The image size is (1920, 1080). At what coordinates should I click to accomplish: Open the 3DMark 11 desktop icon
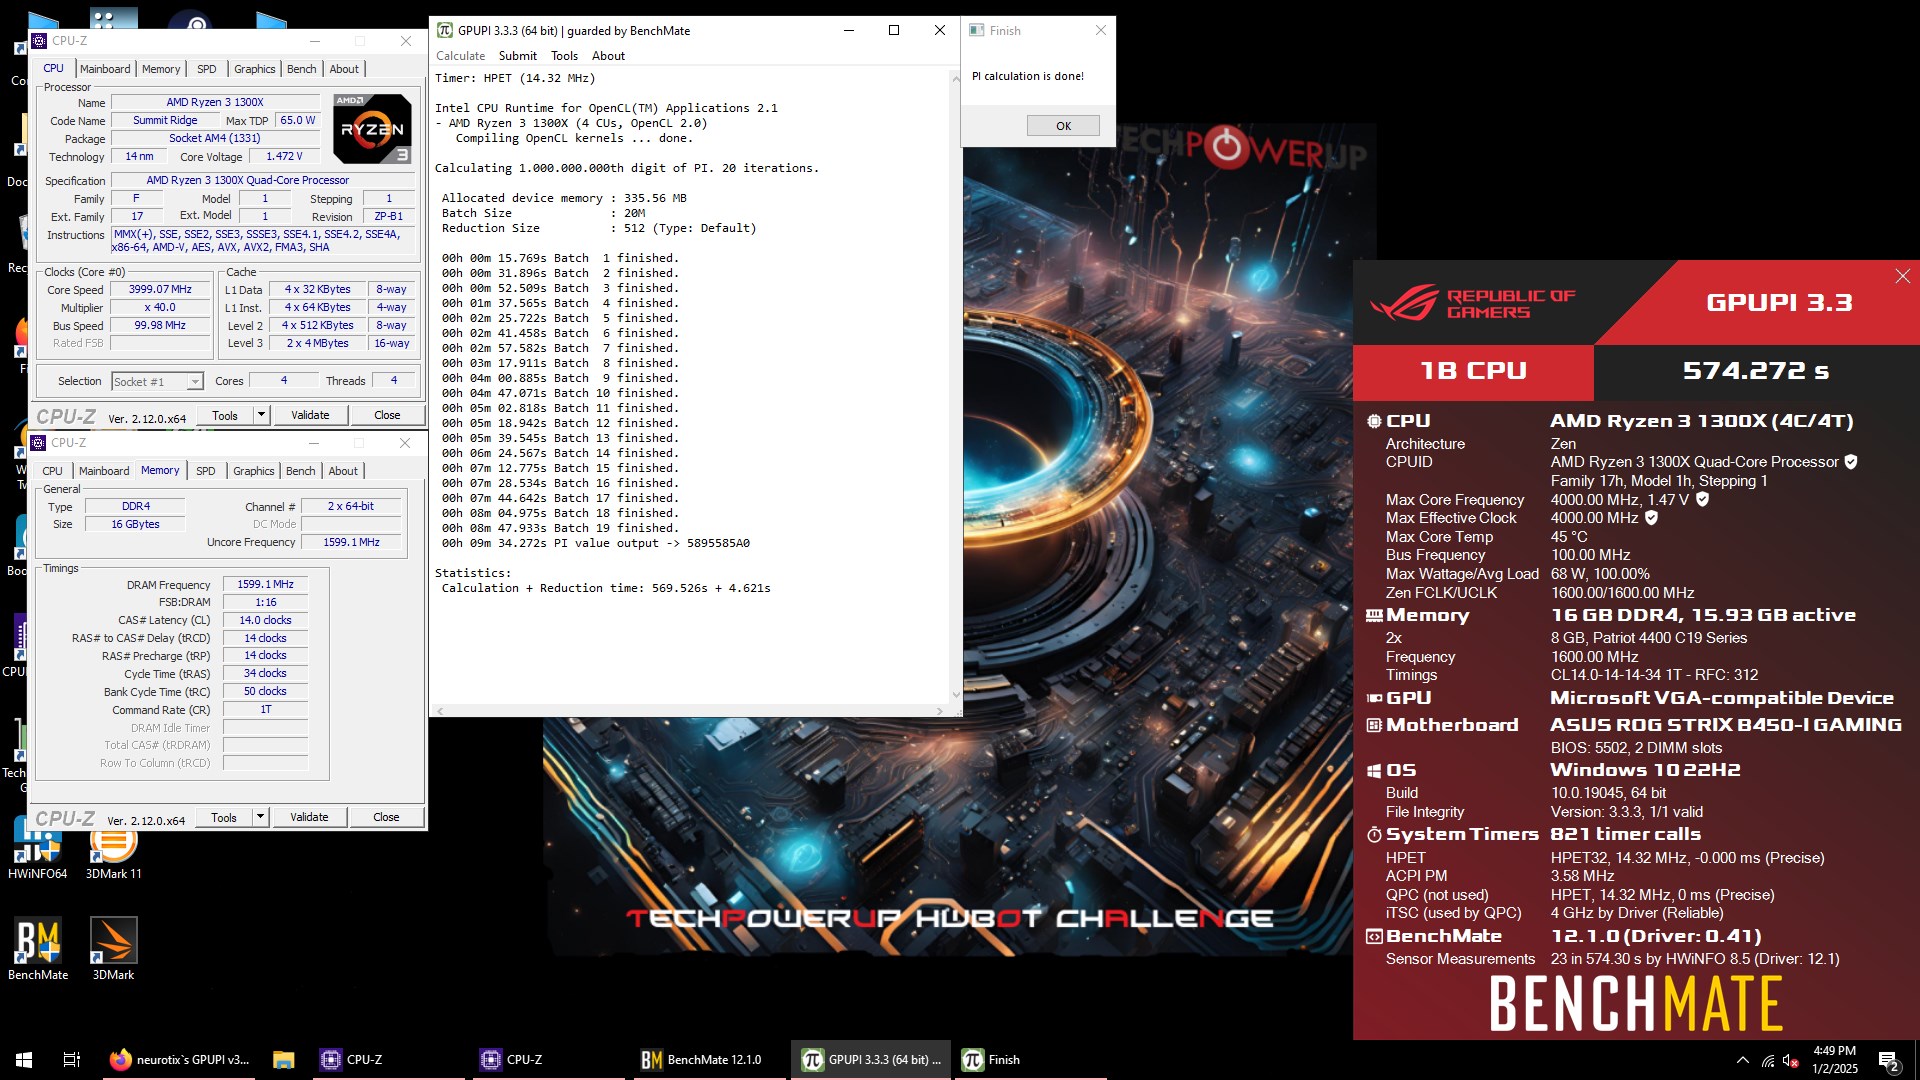point(113,848)
